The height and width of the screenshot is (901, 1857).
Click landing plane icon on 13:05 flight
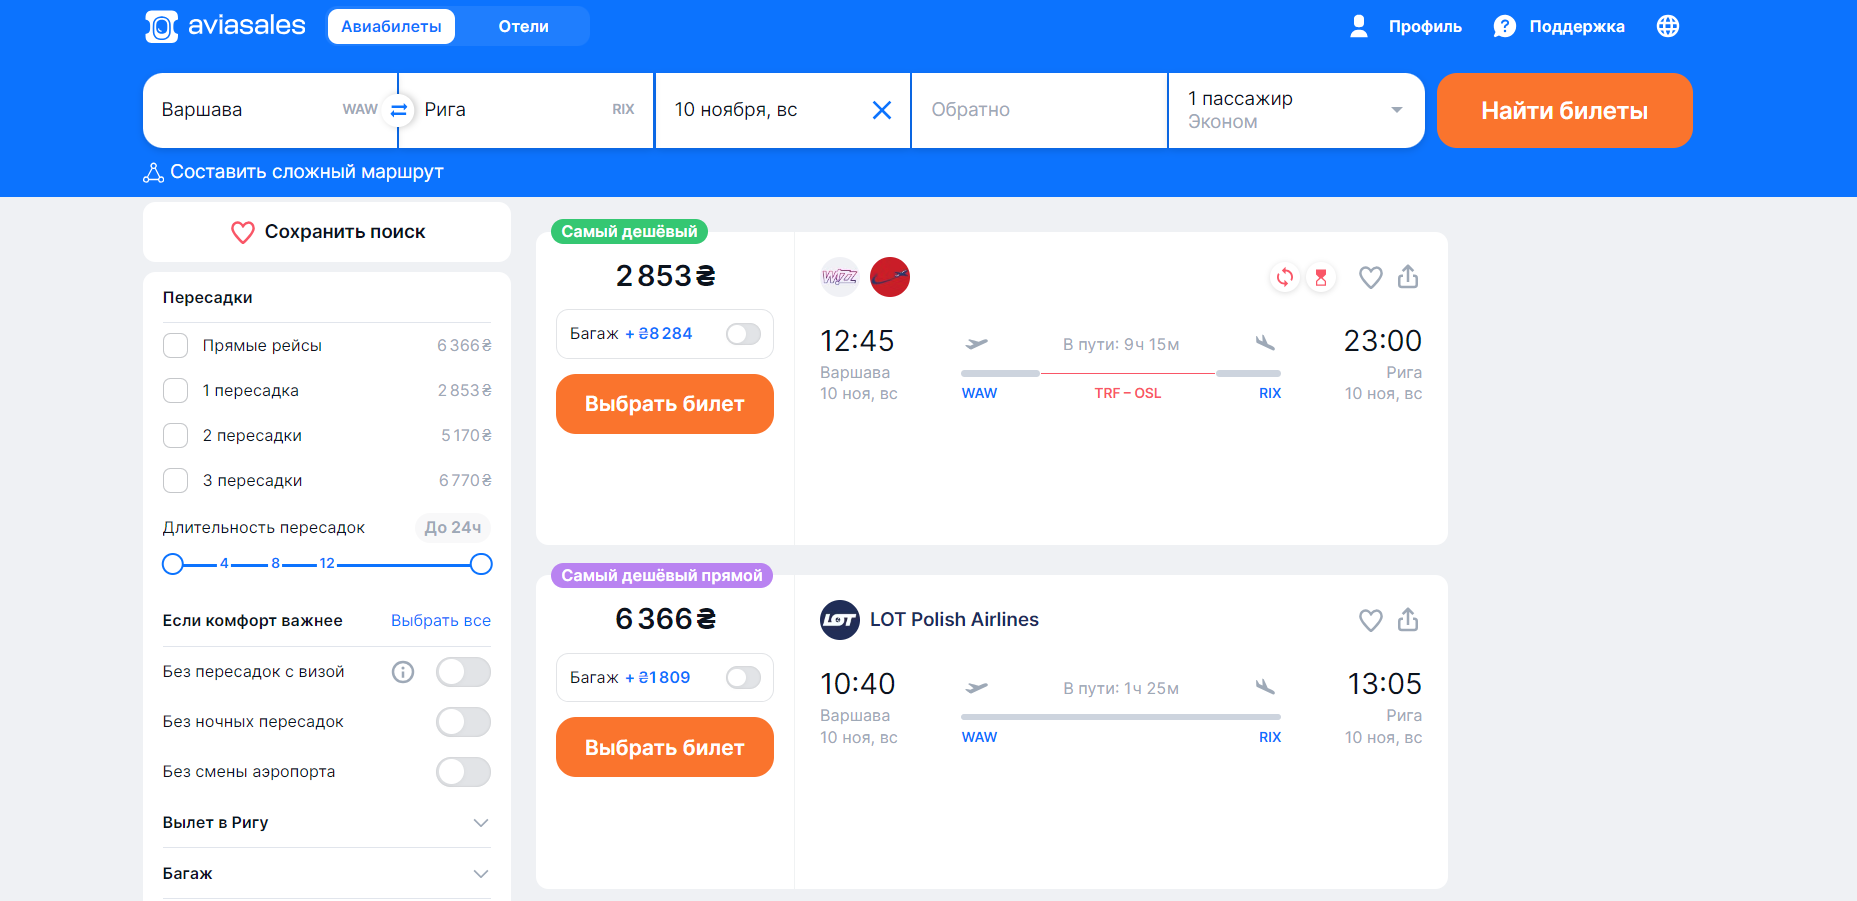click(1265, 686)
